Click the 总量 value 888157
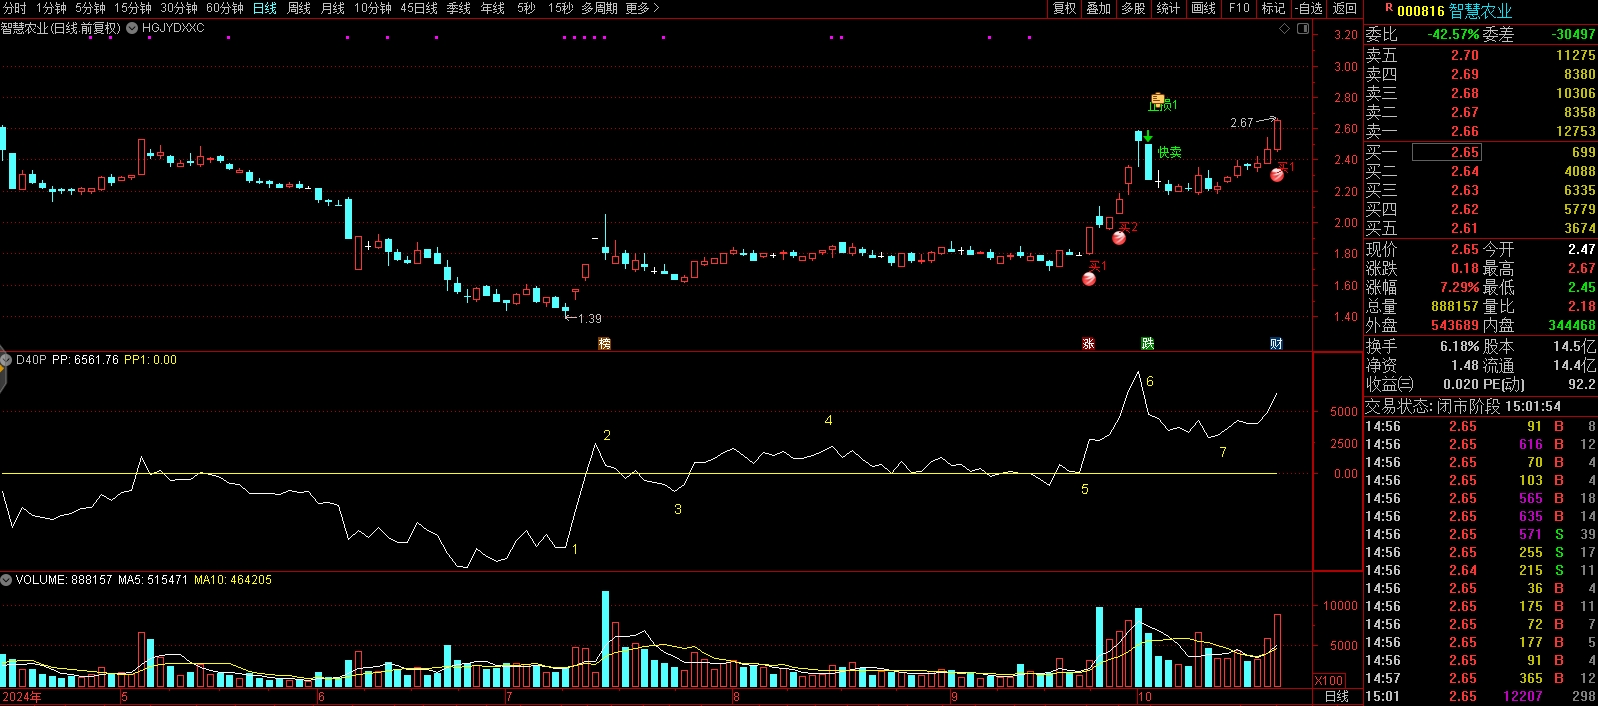This screenshot has height=706, width=1598. point(1455,306)
